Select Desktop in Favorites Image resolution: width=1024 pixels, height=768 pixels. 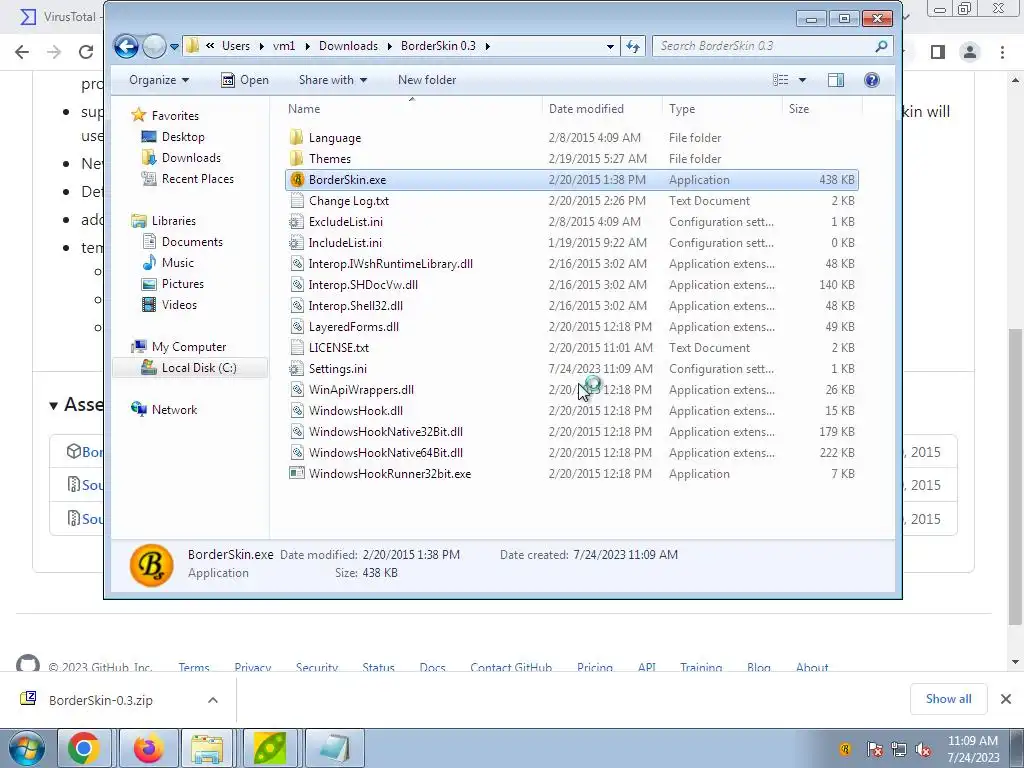(x=182, y=136)
